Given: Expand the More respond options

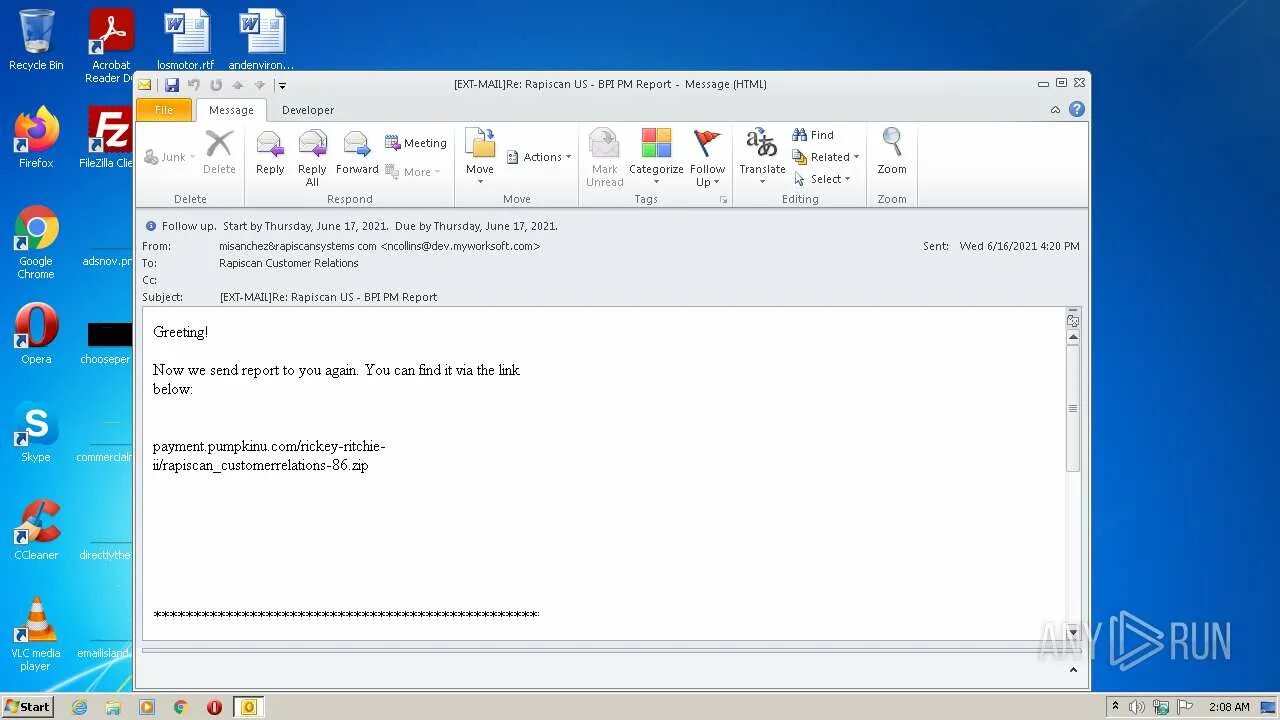Looking at the screenshot, I should 413,172.
